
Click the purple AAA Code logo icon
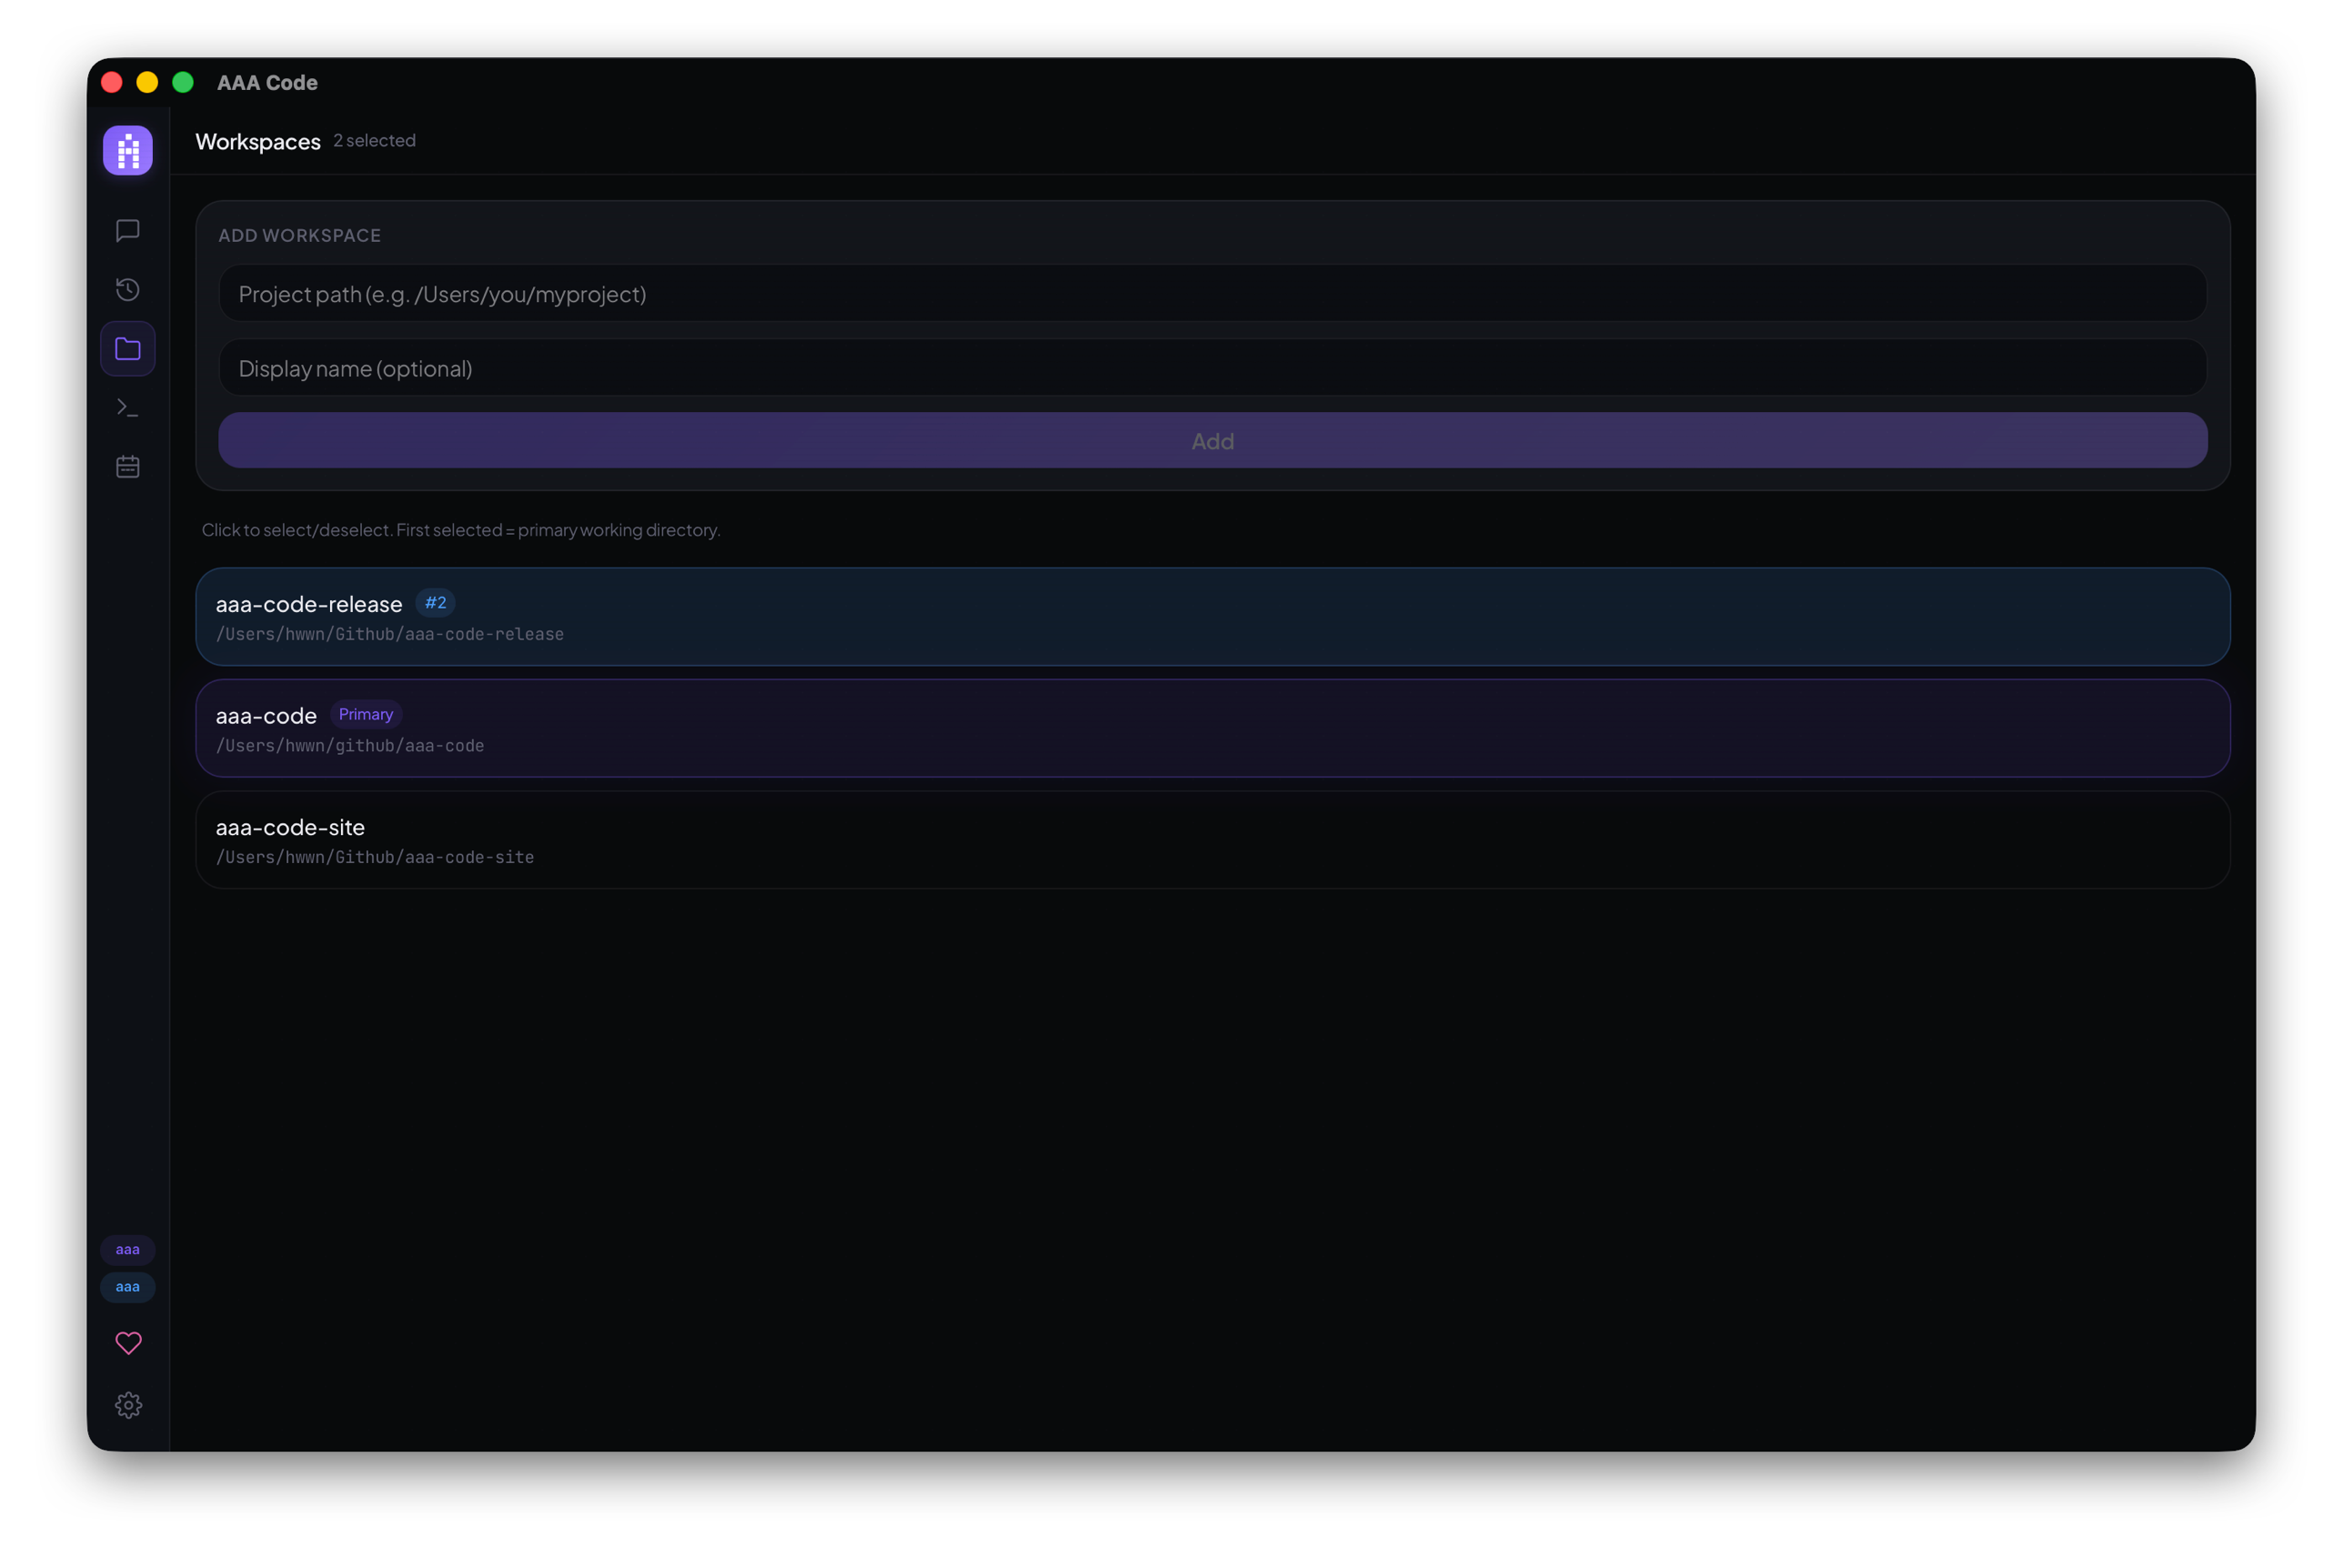128,151
